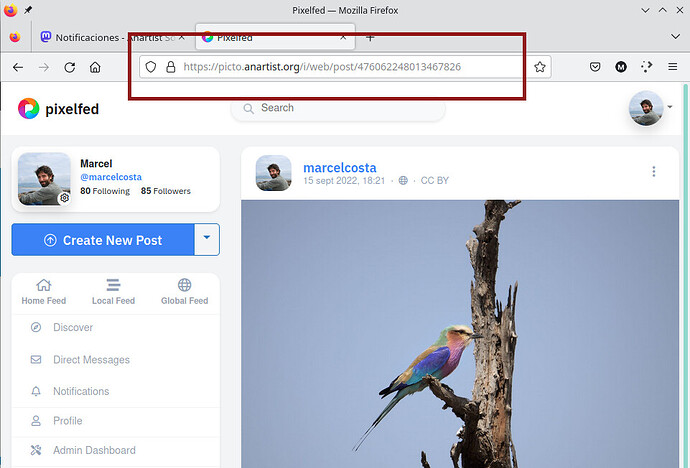The width and height of the screenshot is (690, 468).
Task: Switch to the Local Feed
Action: (x=113, y=292)
